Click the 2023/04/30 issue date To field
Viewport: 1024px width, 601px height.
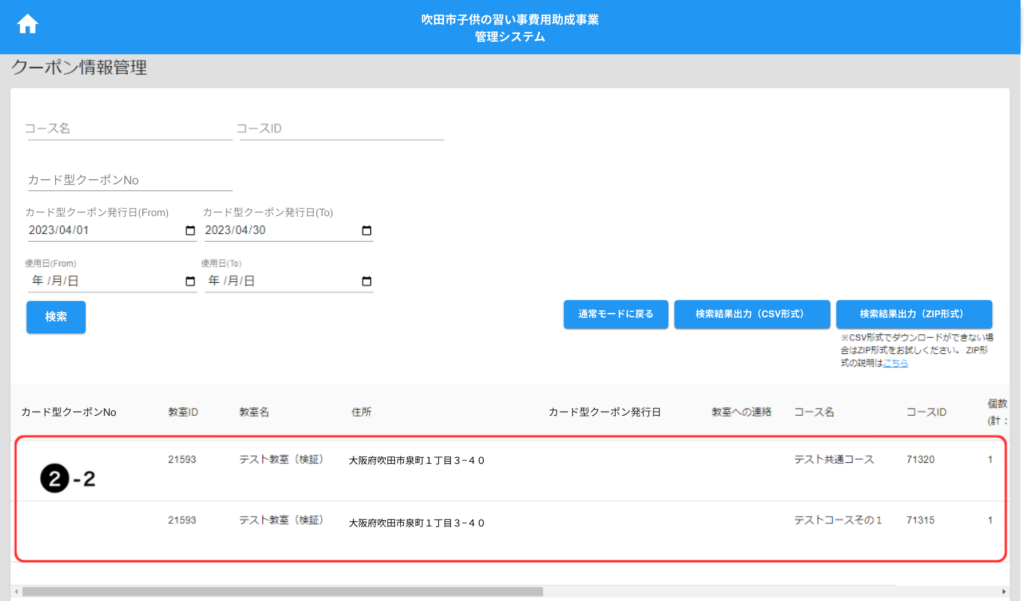[278, 231]
